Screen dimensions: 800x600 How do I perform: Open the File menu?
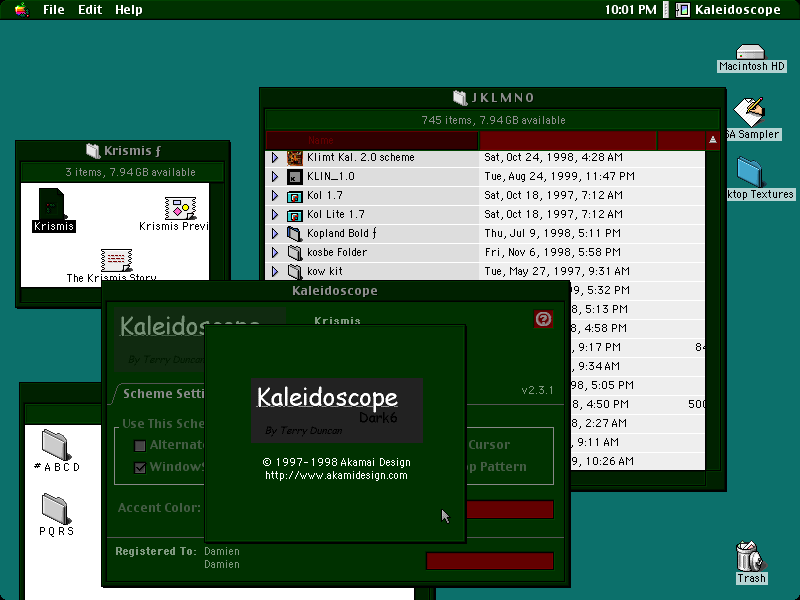(x=54, y=10)
